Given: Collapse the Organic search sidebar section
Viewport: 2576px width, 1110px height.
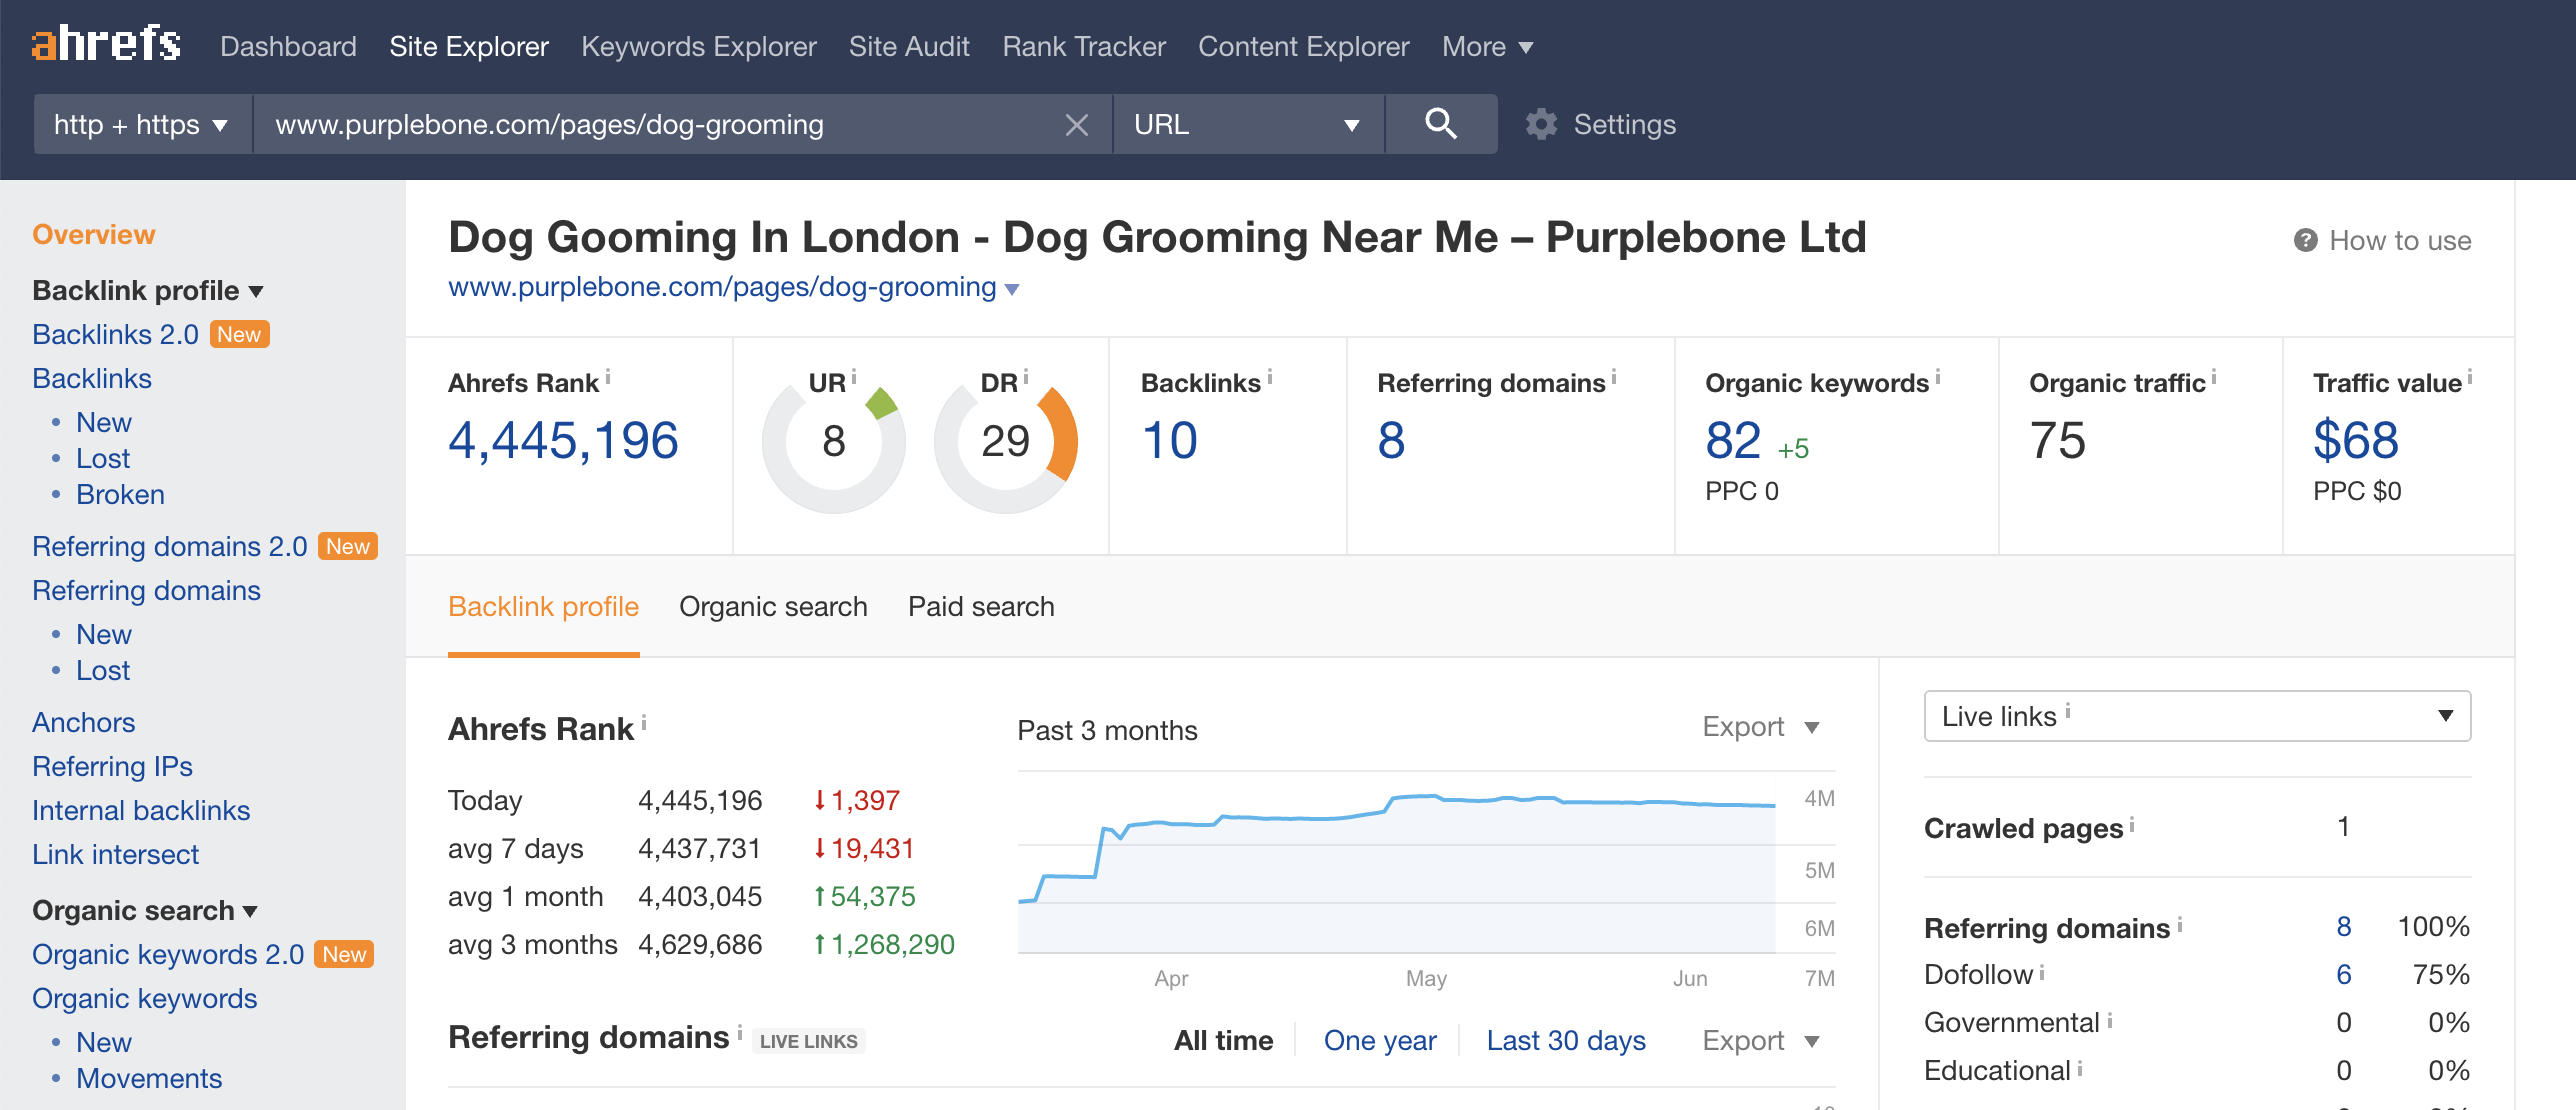Looking at the screenshot, I should coord(145,910).
